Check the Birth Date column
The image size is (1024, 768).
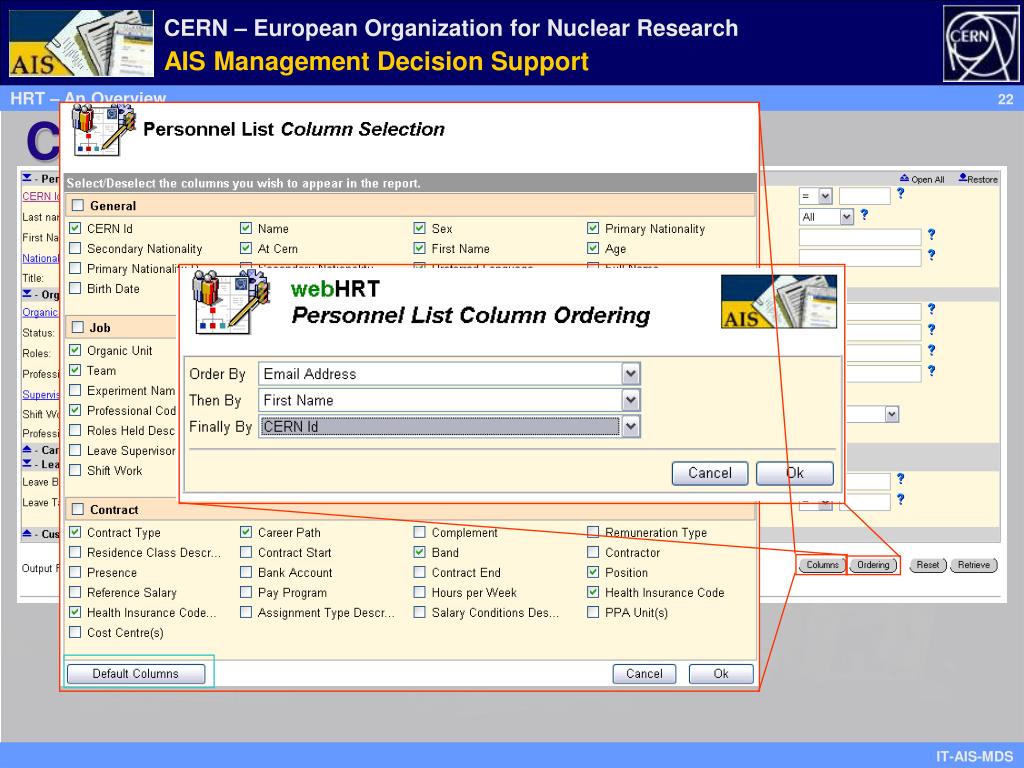point(75,288)
